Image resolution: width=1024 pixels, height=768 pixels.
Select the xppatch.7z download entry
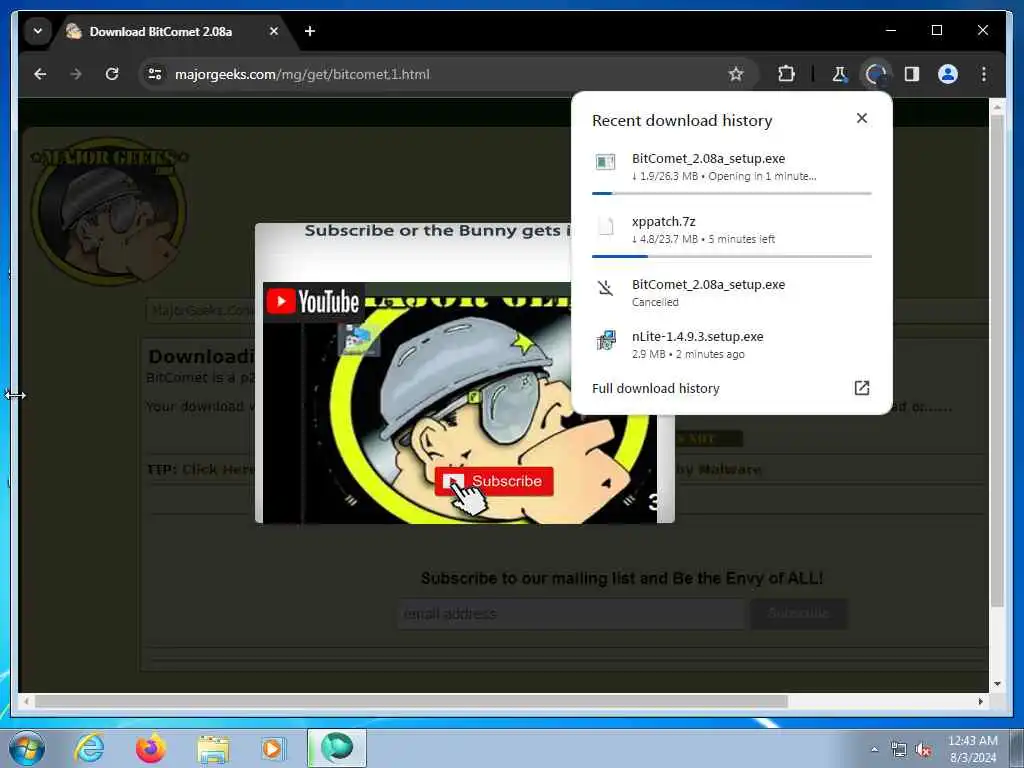(731, 231)
